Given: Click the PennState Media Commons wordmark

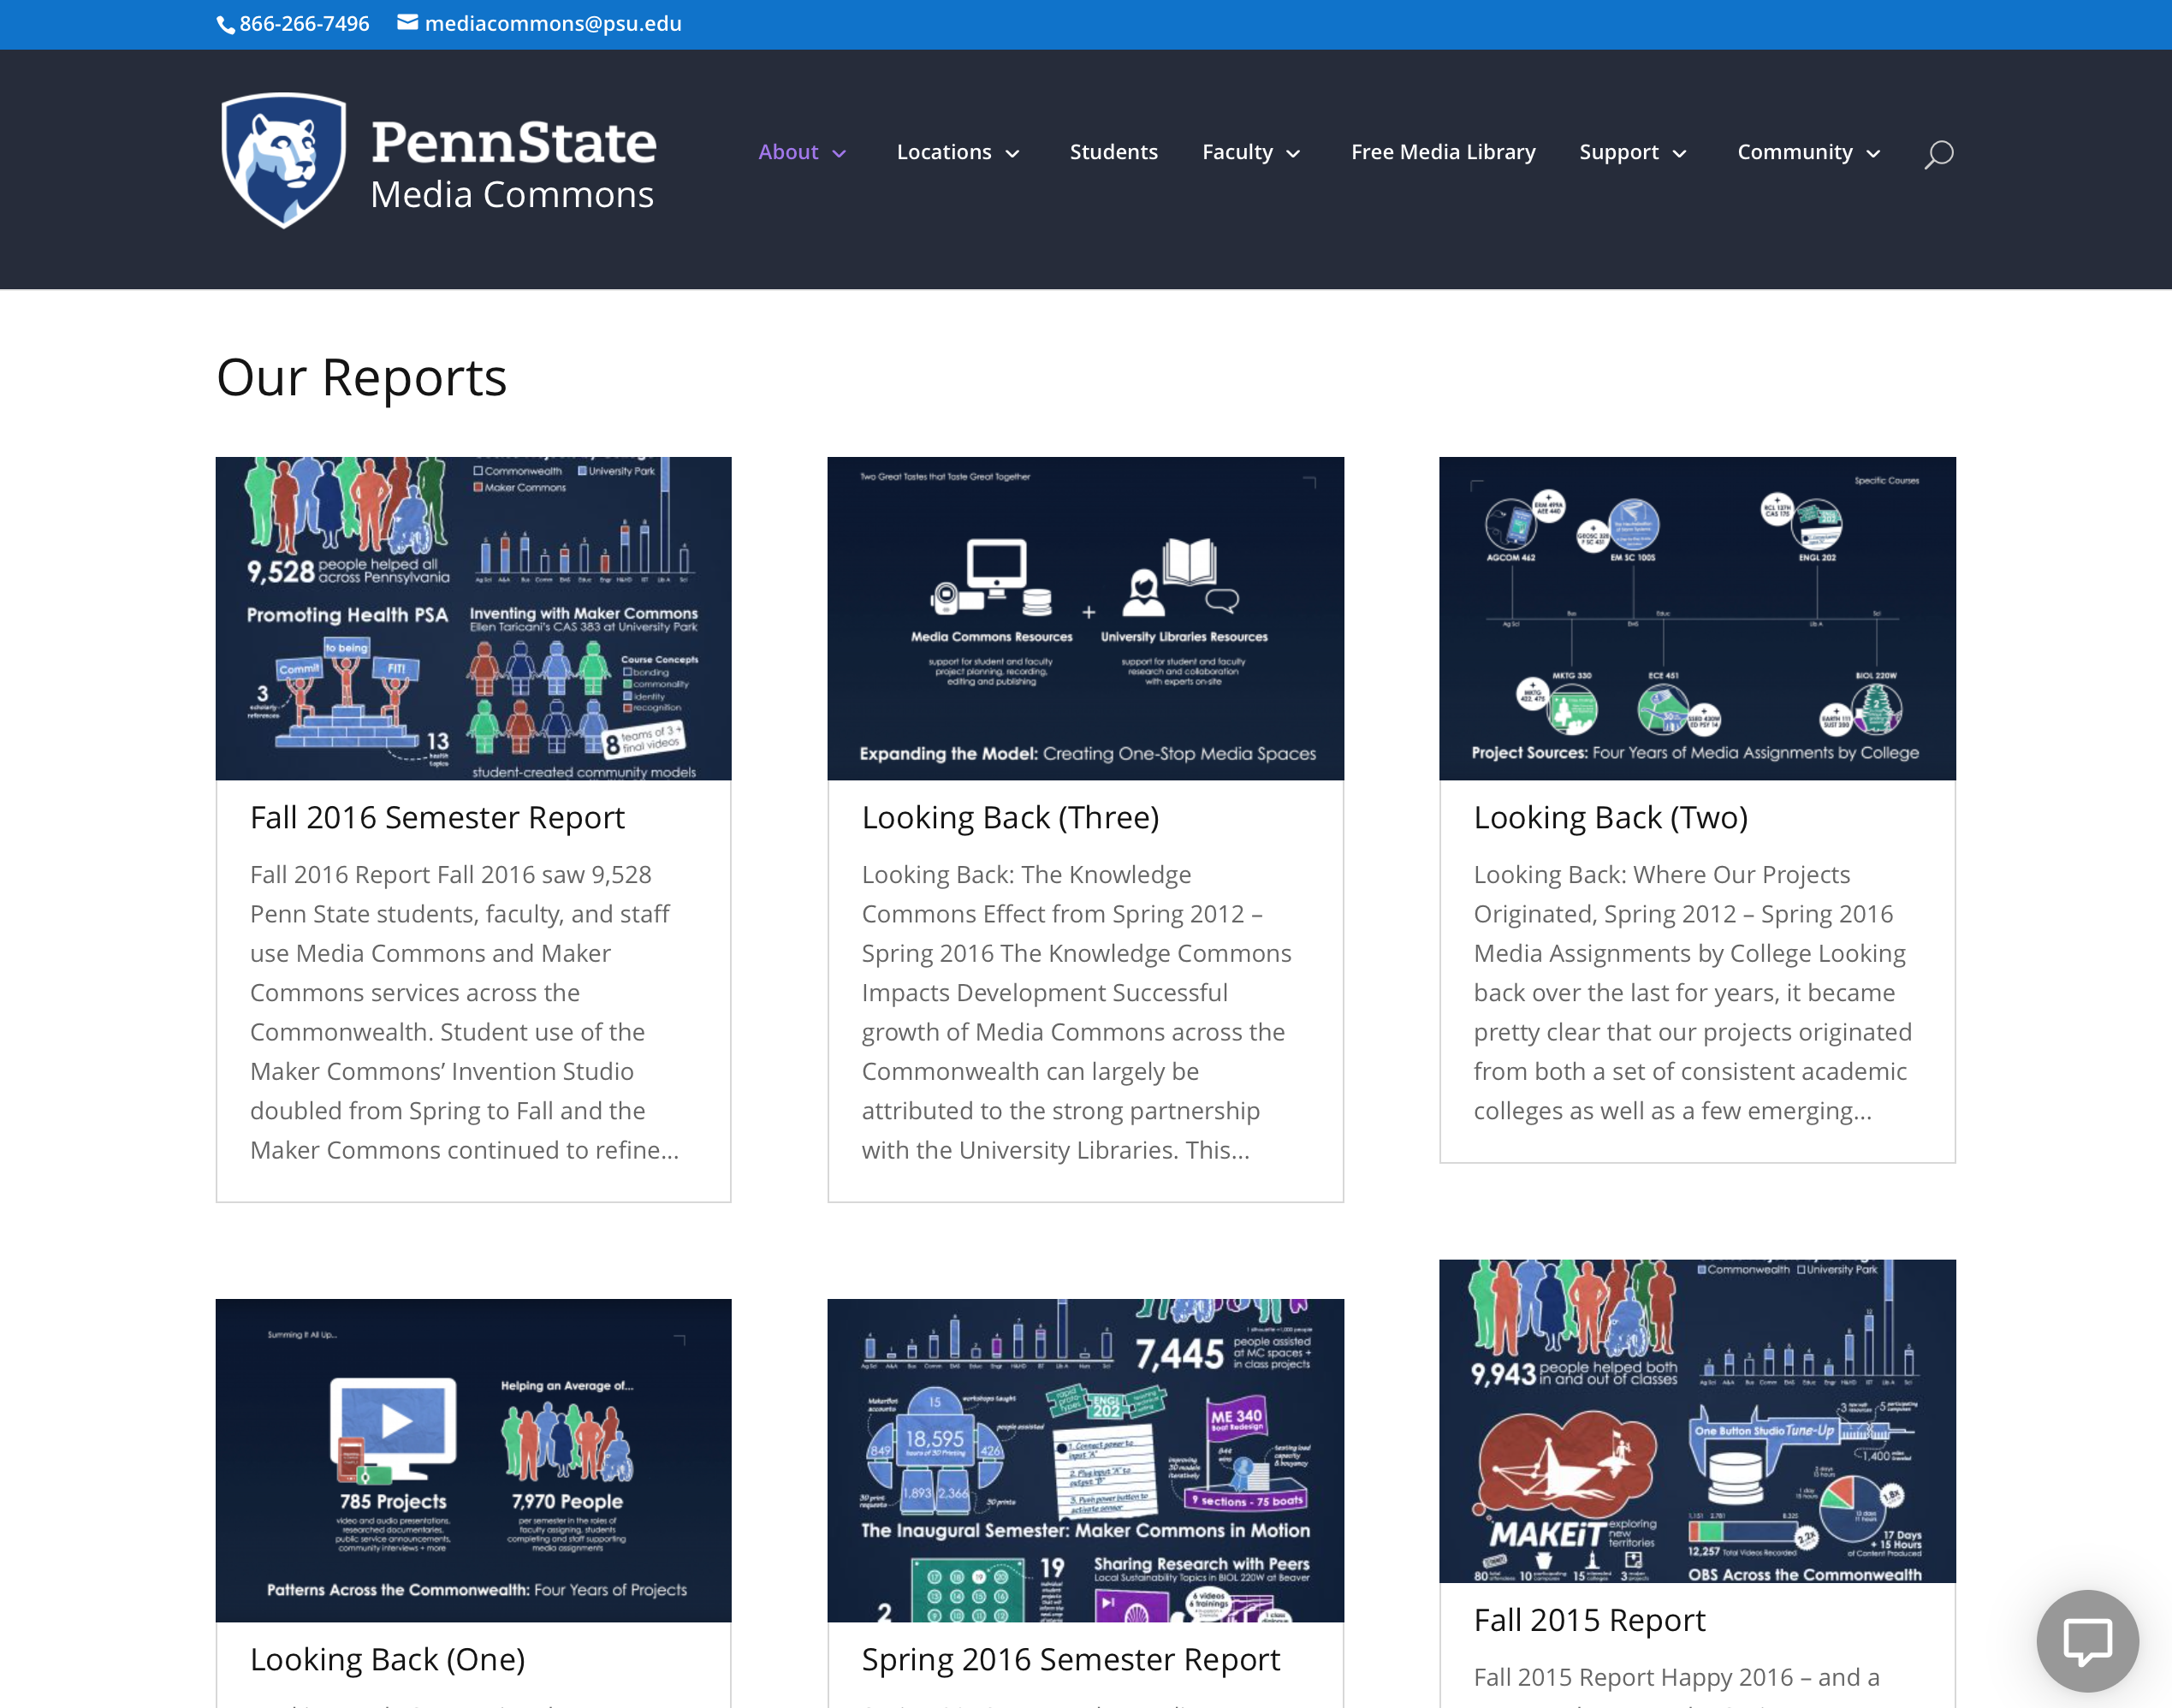Looking at the screenshot, I should pyautogui.click(x=513, y=164).
